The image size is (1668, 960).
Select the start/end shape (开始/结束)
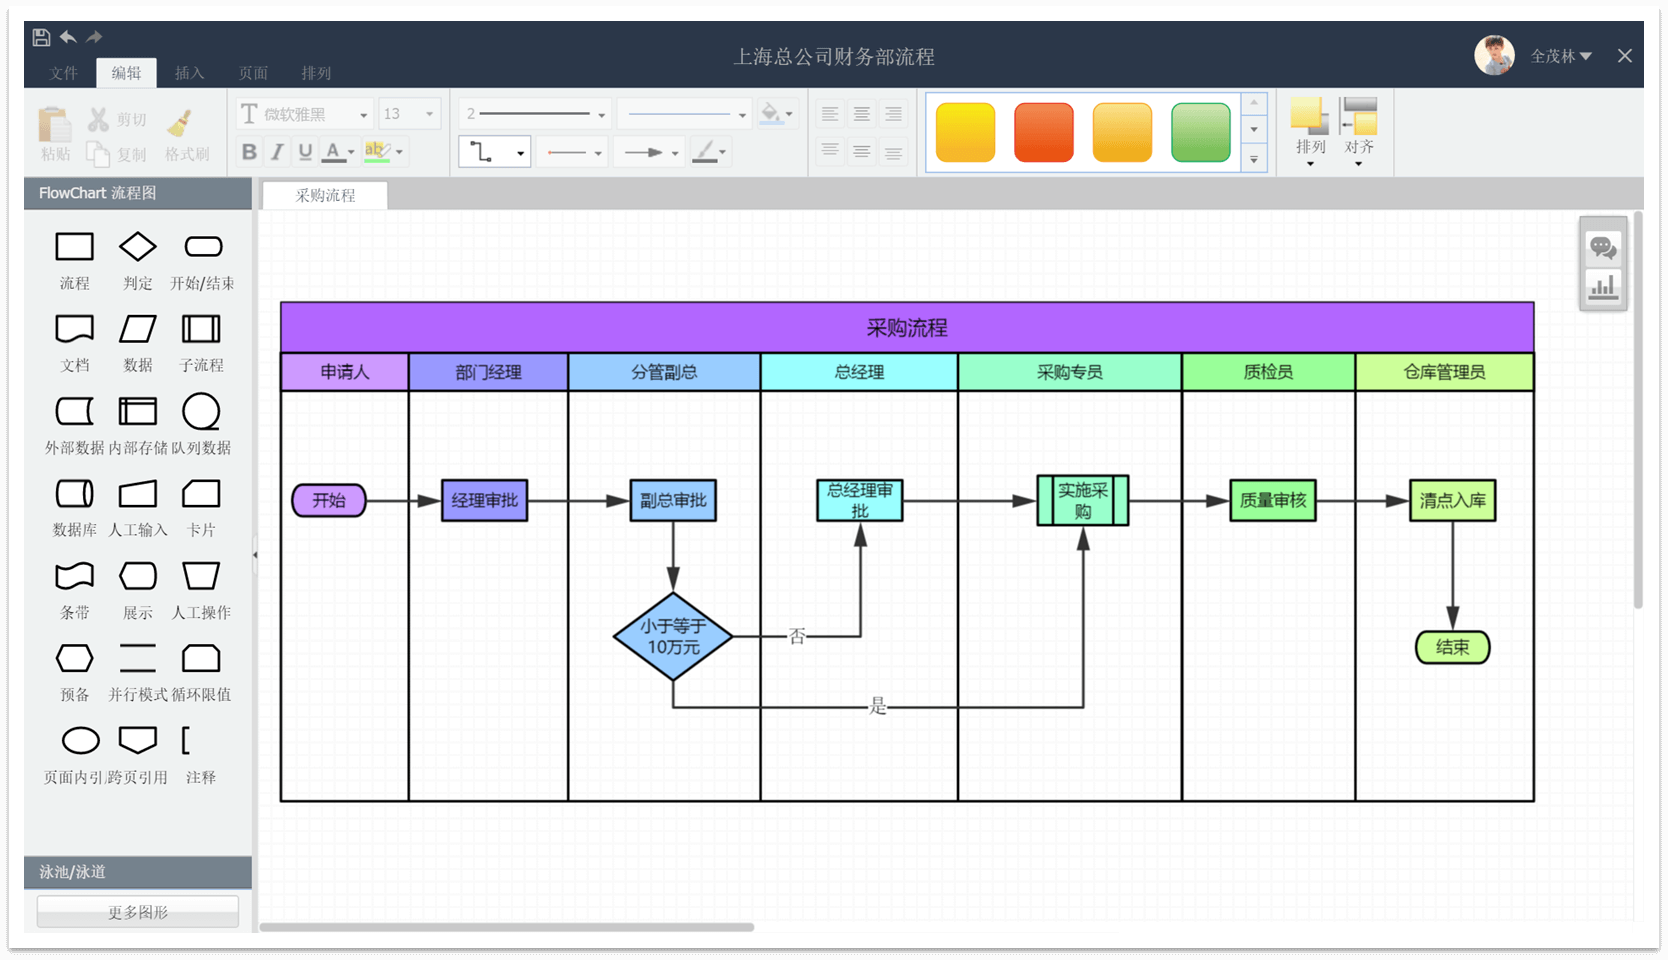click(201, 245)
